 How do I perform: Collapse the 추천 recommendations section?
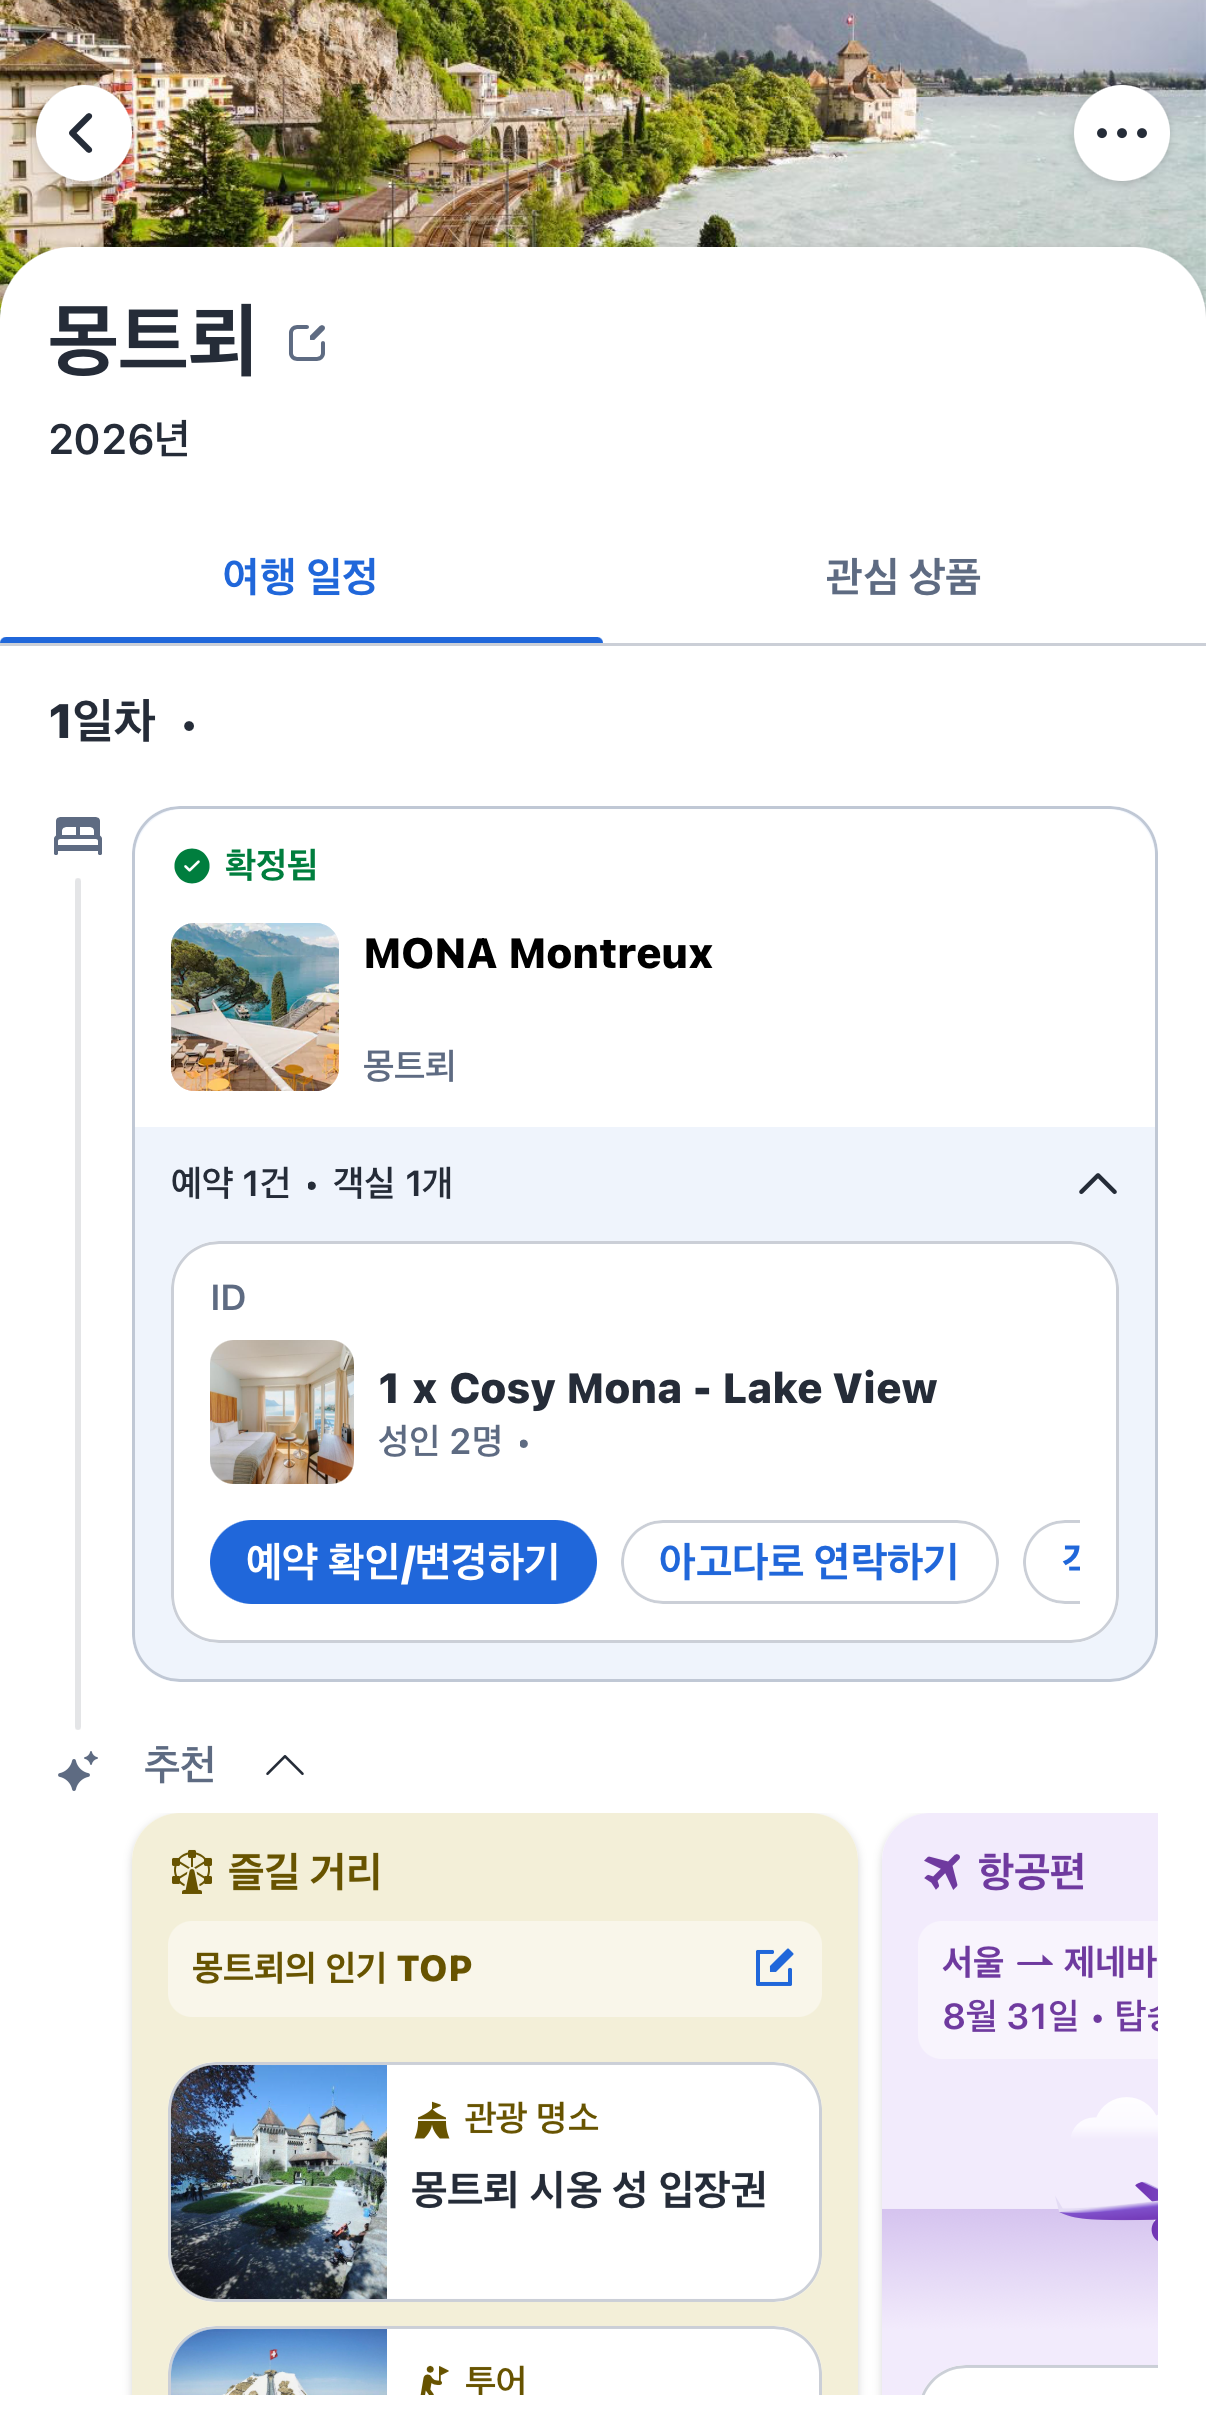[x=285, y=1765]
